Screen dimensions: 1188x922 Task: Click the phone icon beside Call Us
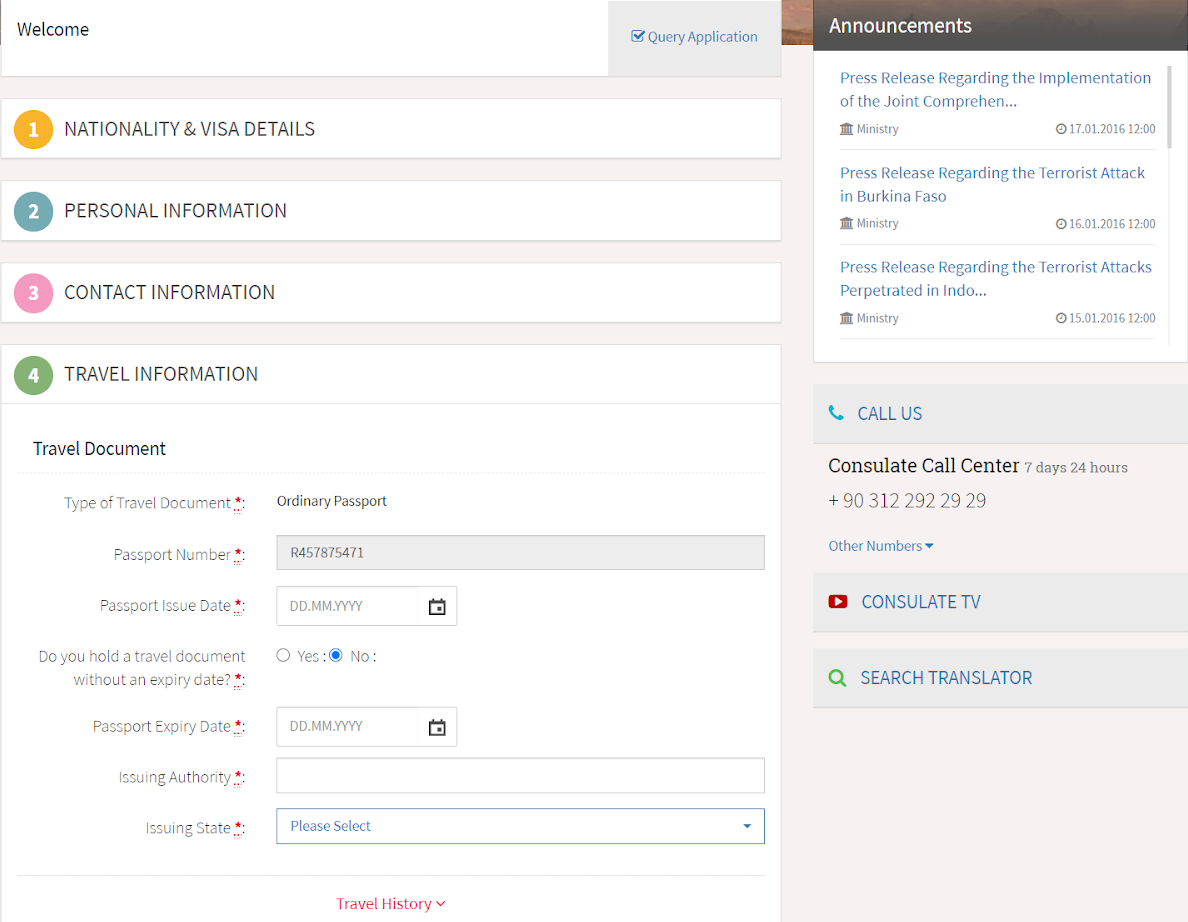(836, 413)
